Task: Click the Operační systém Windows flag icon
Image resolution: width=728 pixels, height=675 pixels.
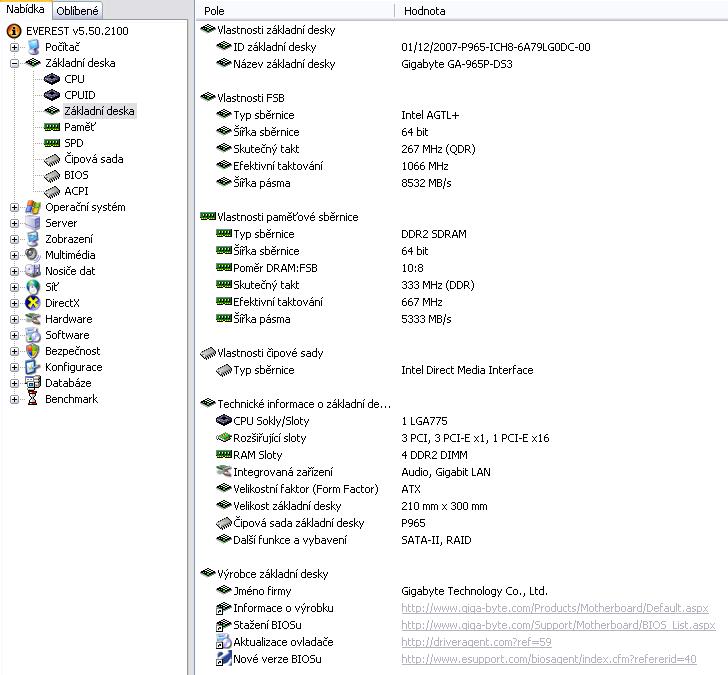Action: (33, 207)
